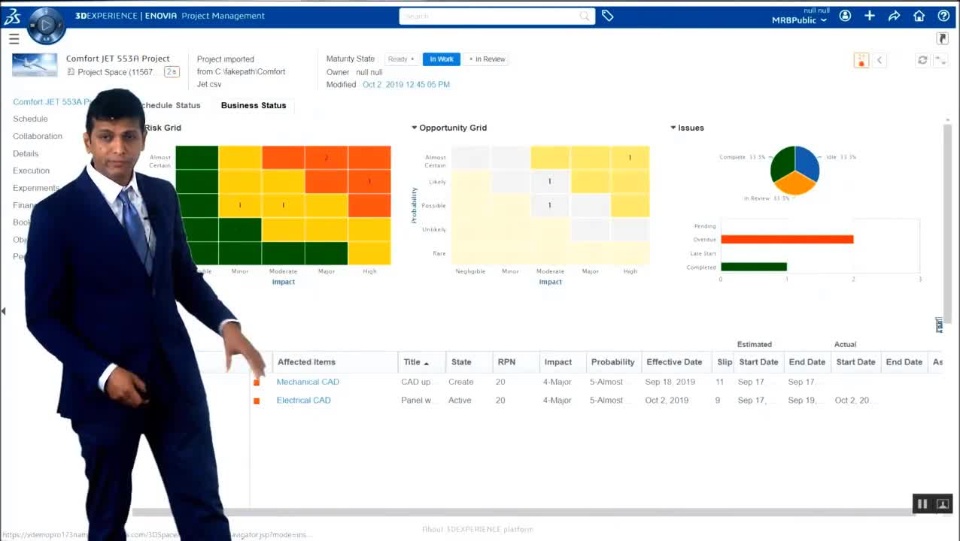The height and width of the screenshot is (541, 960).
Task: Collapse left panel with edge arrow
Action: (3, 311)
